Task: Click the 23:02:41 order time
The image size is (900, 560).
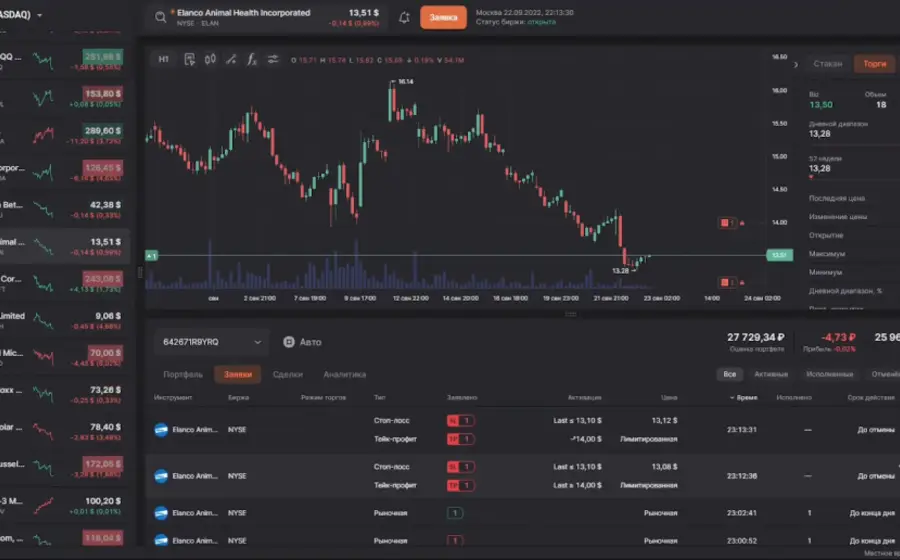Action: point(742,513)
